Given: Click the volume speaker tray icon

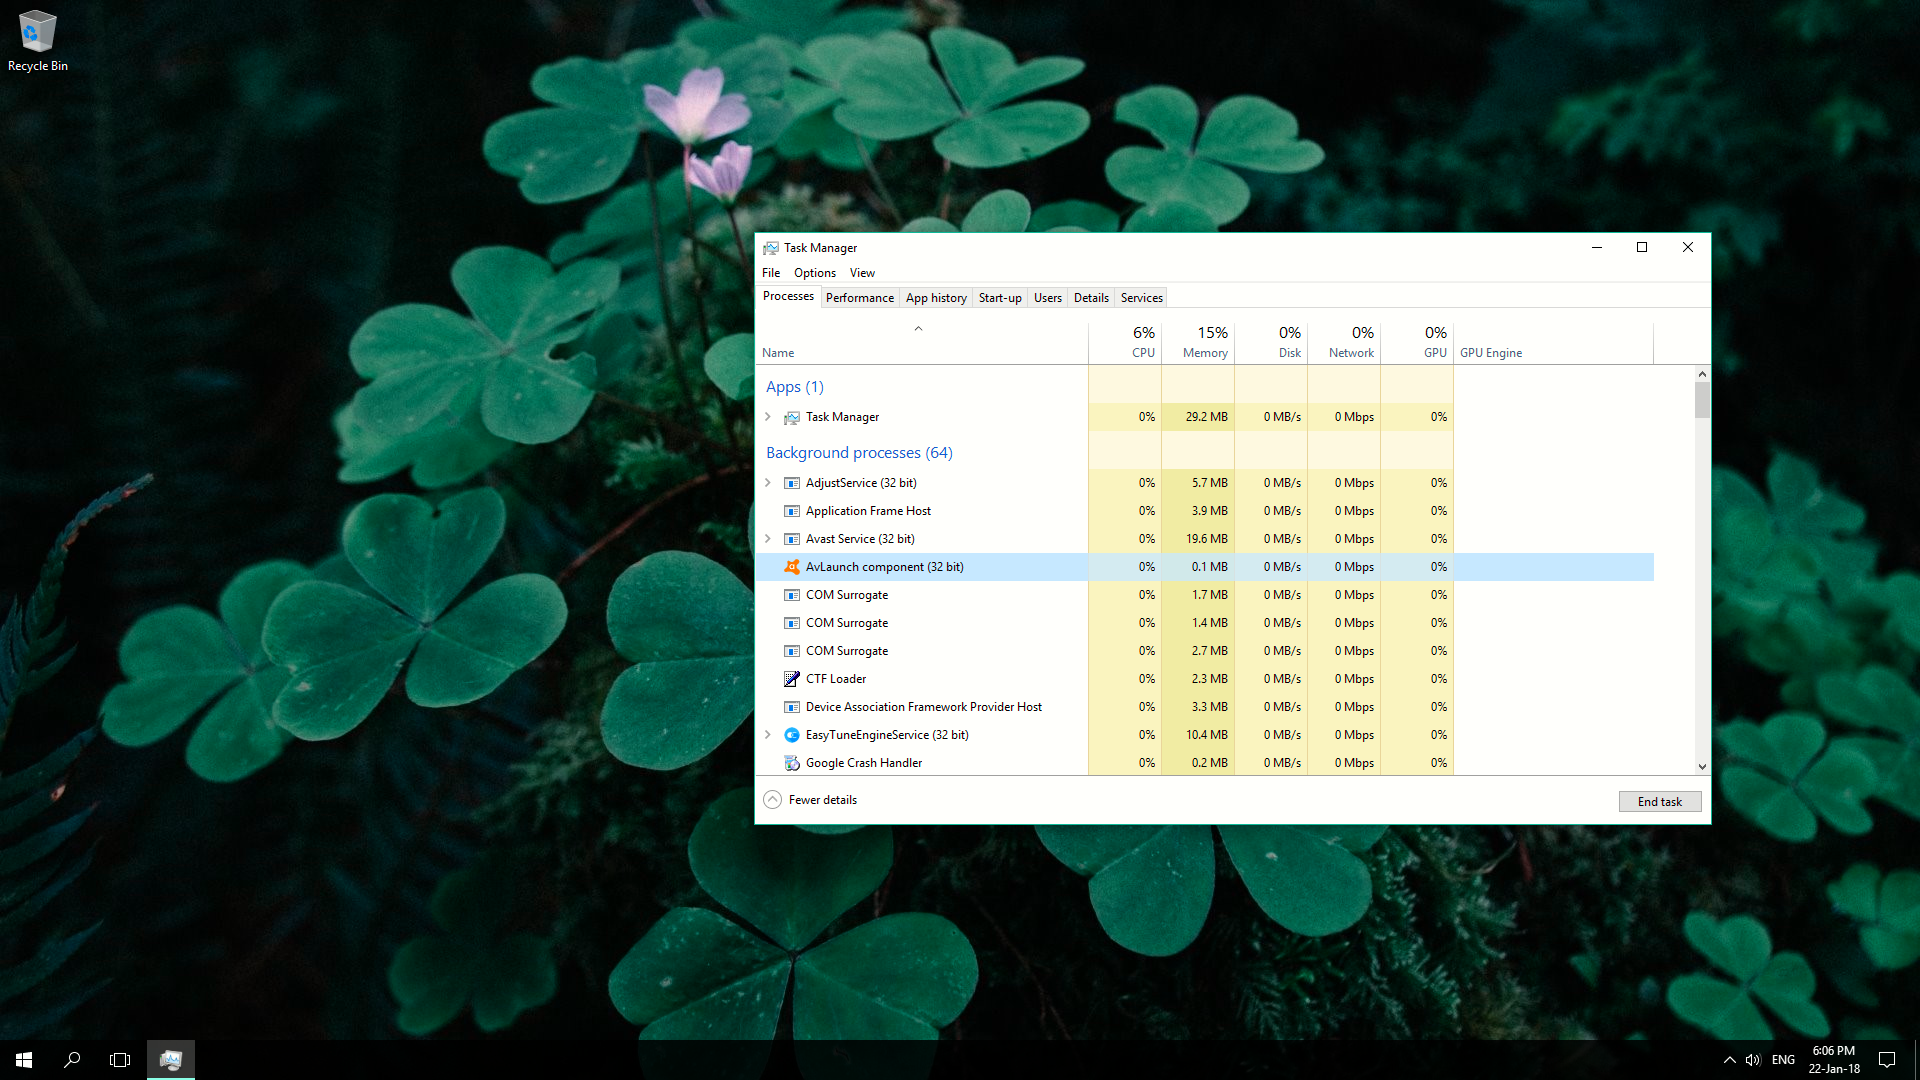Looking at the screenshot, I should pyautogui.click(x=1753, y=1060).
